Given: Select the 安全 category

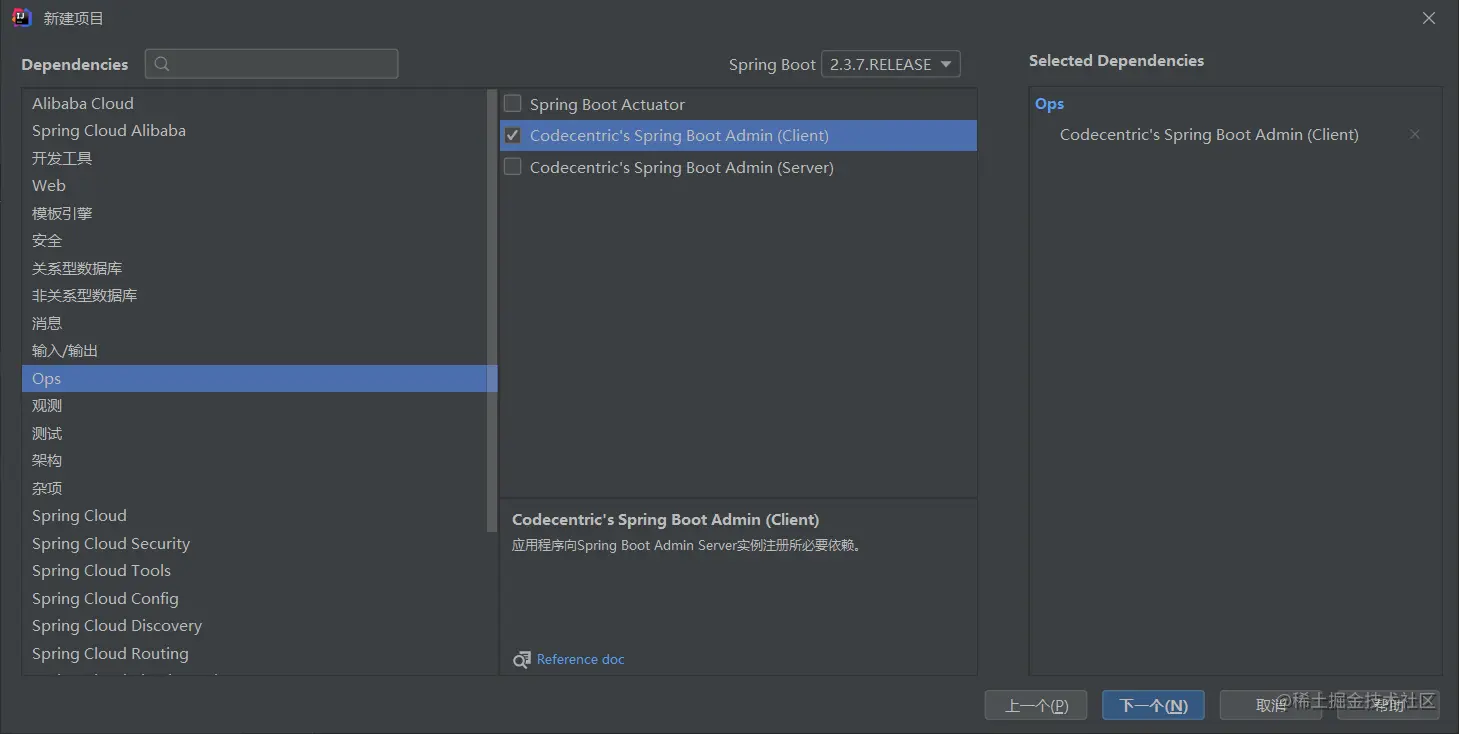Looking at the screenshot, I should pyautogui.click(x=255, y=241).
